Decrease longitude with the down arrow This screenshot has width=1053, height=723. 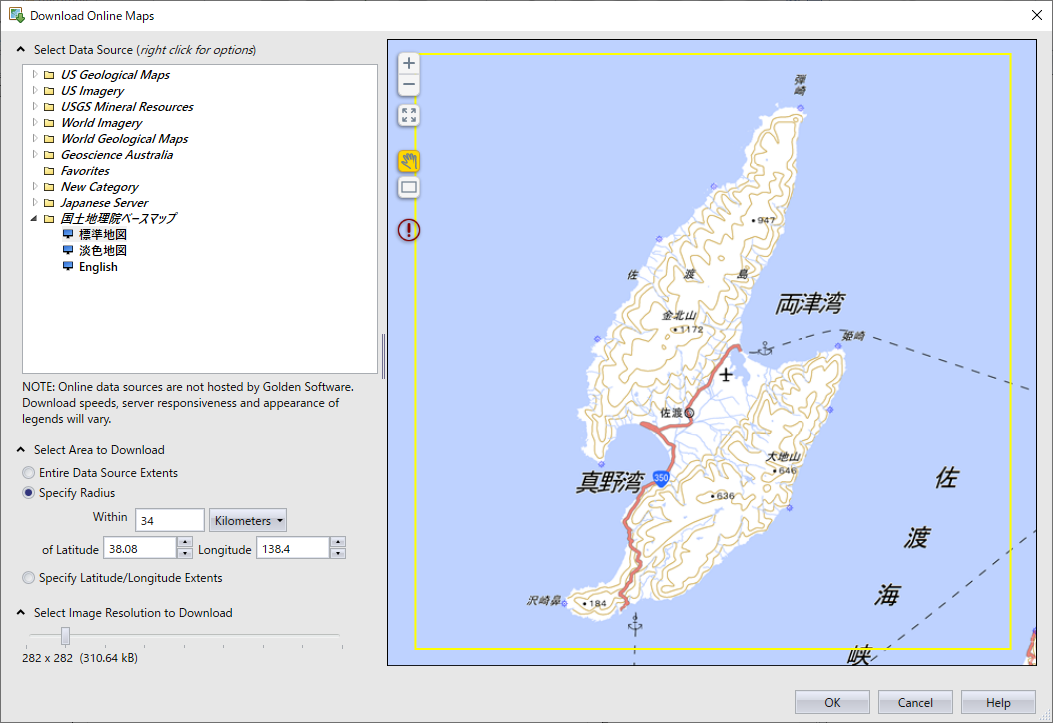point(338,554)
